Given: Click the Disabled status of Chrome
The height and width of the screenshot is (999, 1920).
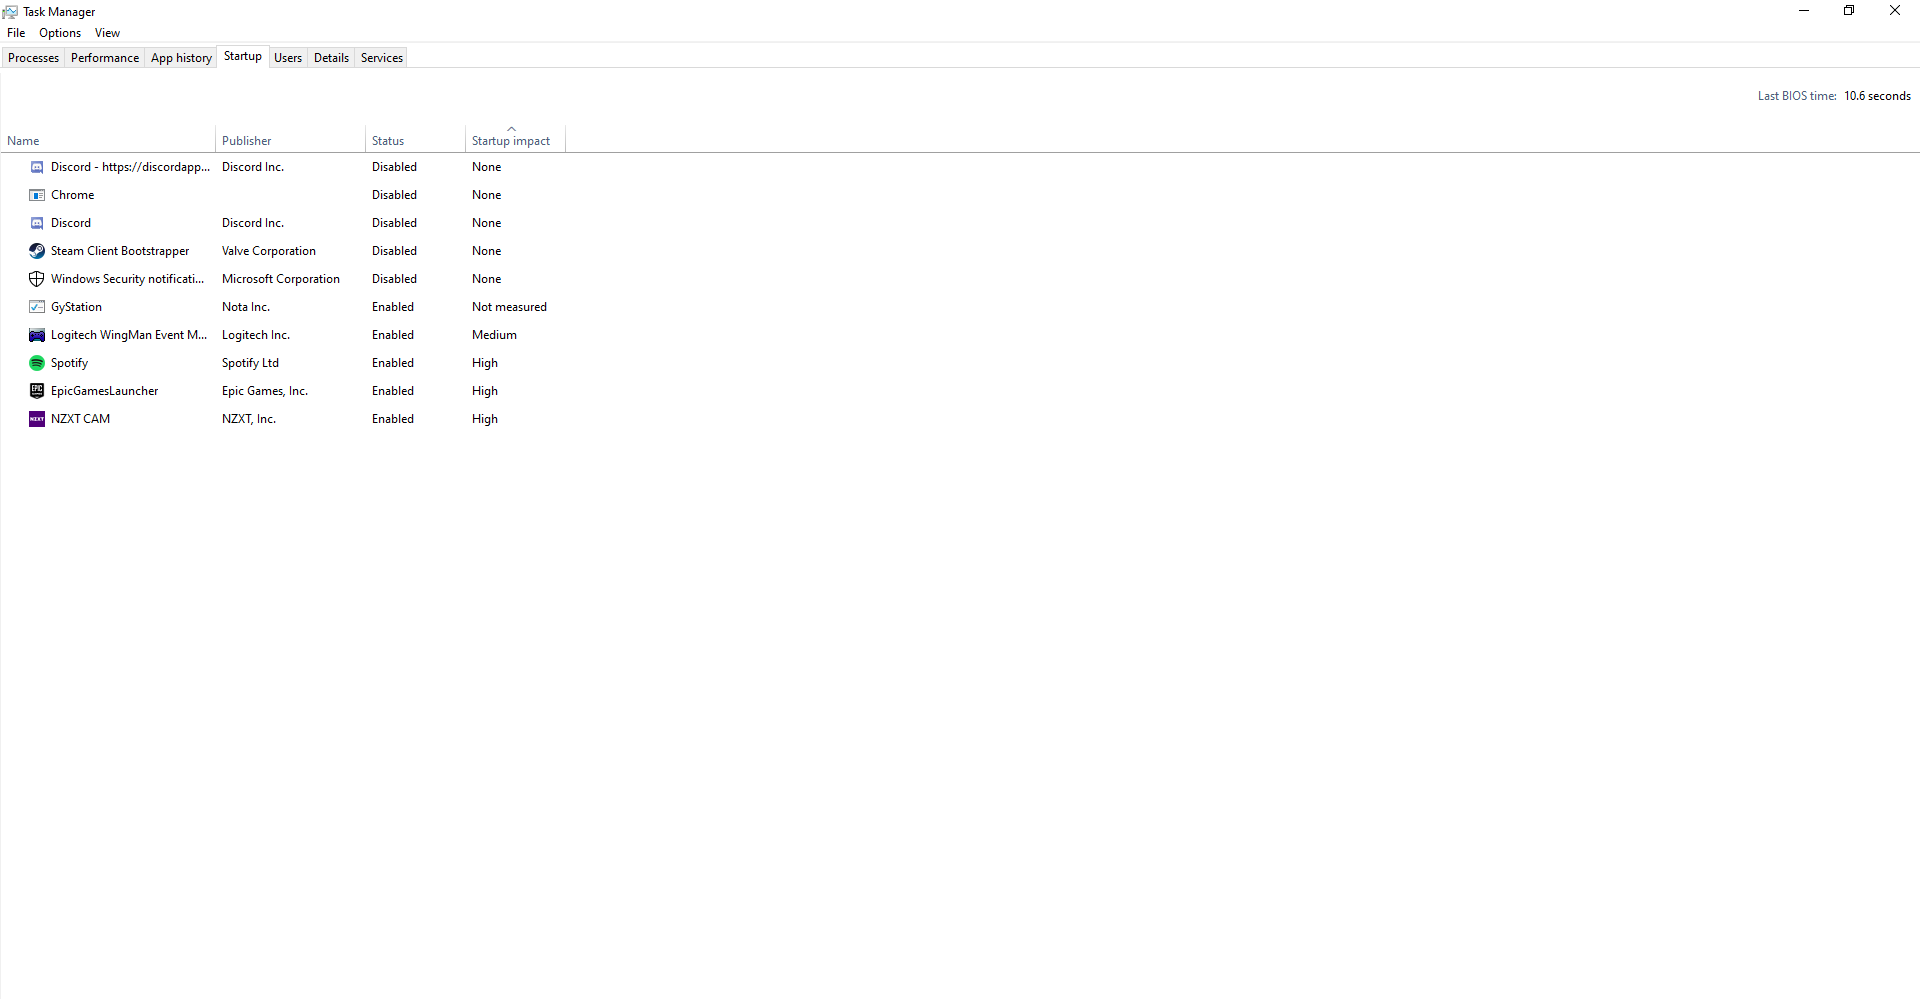Looking at the screenshot, I should (394, 195).
